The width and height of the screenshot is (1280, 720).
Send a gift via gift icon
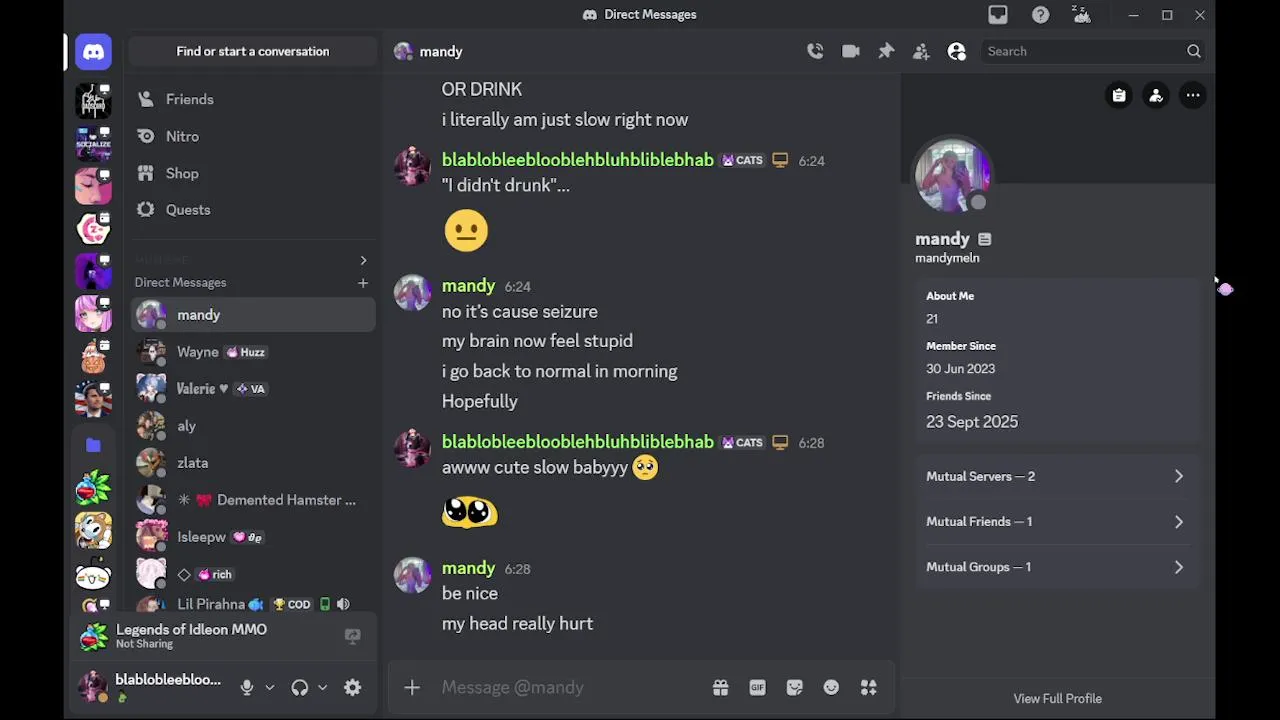pos(720,687)
